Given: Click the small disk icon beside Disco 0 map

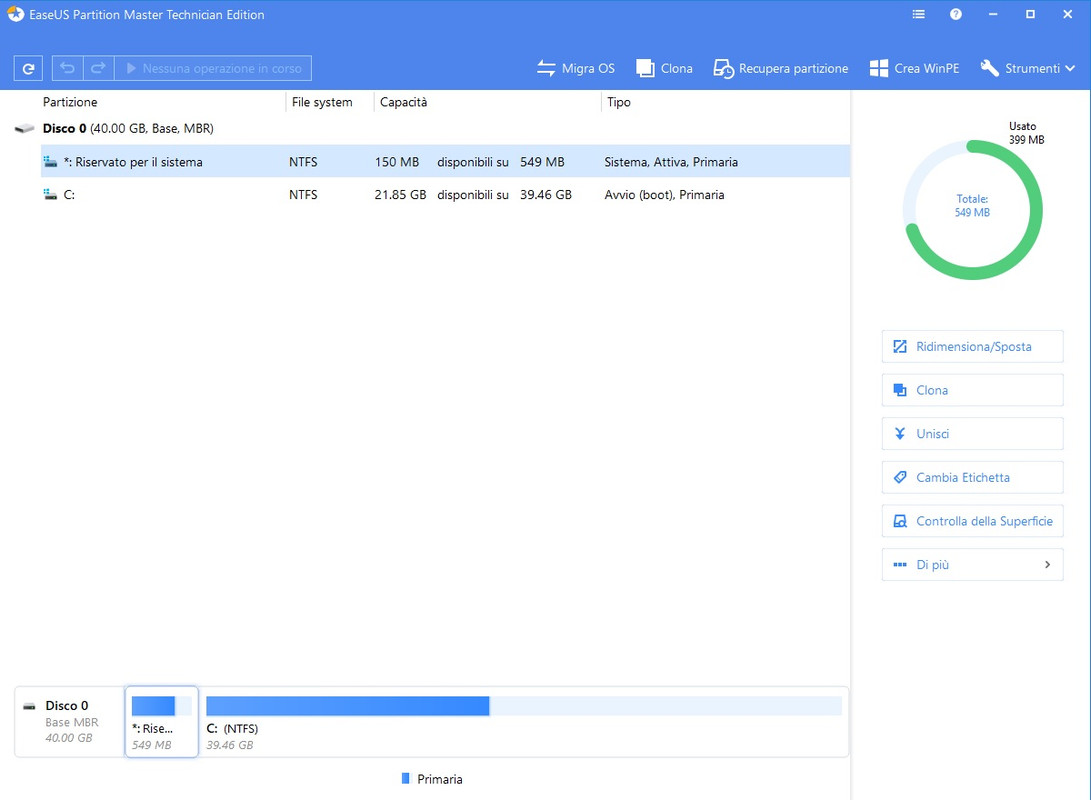Looking at the screenshot, I should [x=29, y=706].
